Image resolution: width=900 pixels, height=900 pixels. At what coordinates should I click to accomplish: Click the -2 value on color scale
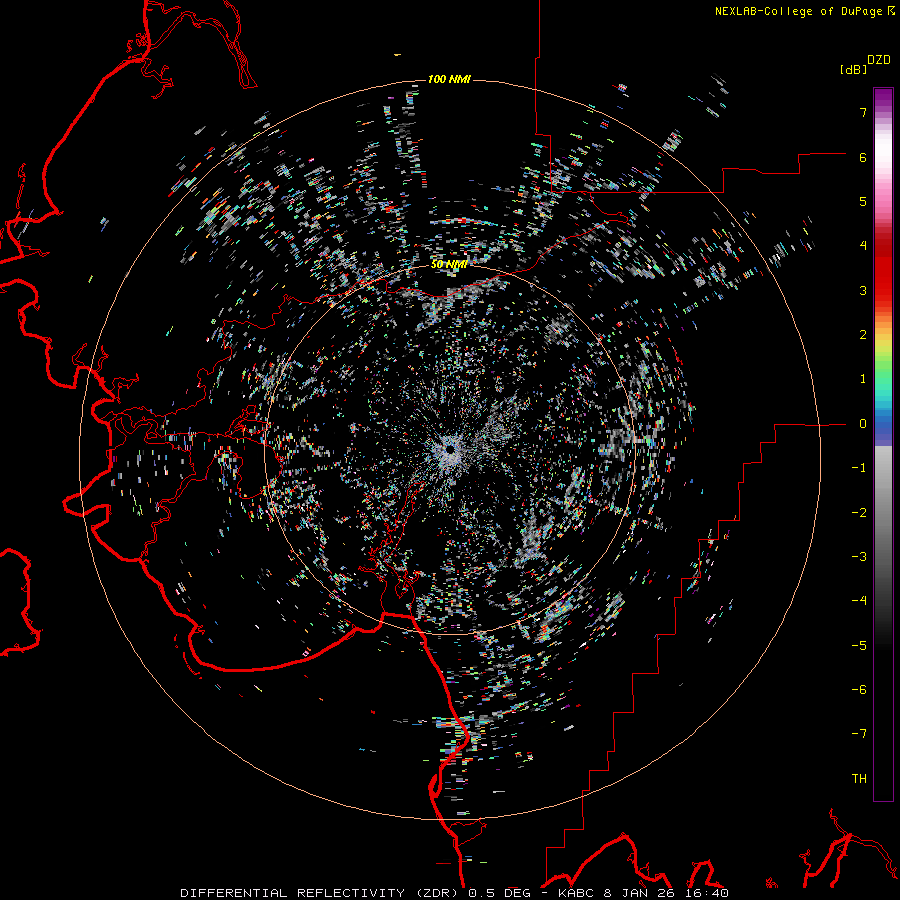point(859,513)
